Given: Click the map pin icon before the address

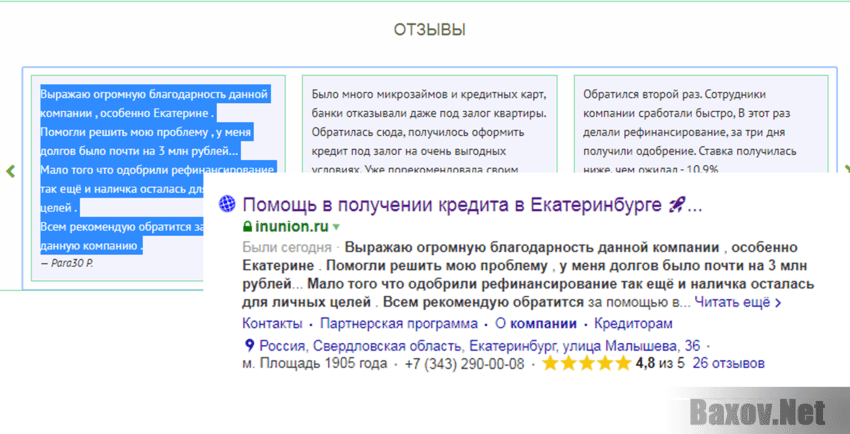Looking at the screenshot, I should 249,345.
